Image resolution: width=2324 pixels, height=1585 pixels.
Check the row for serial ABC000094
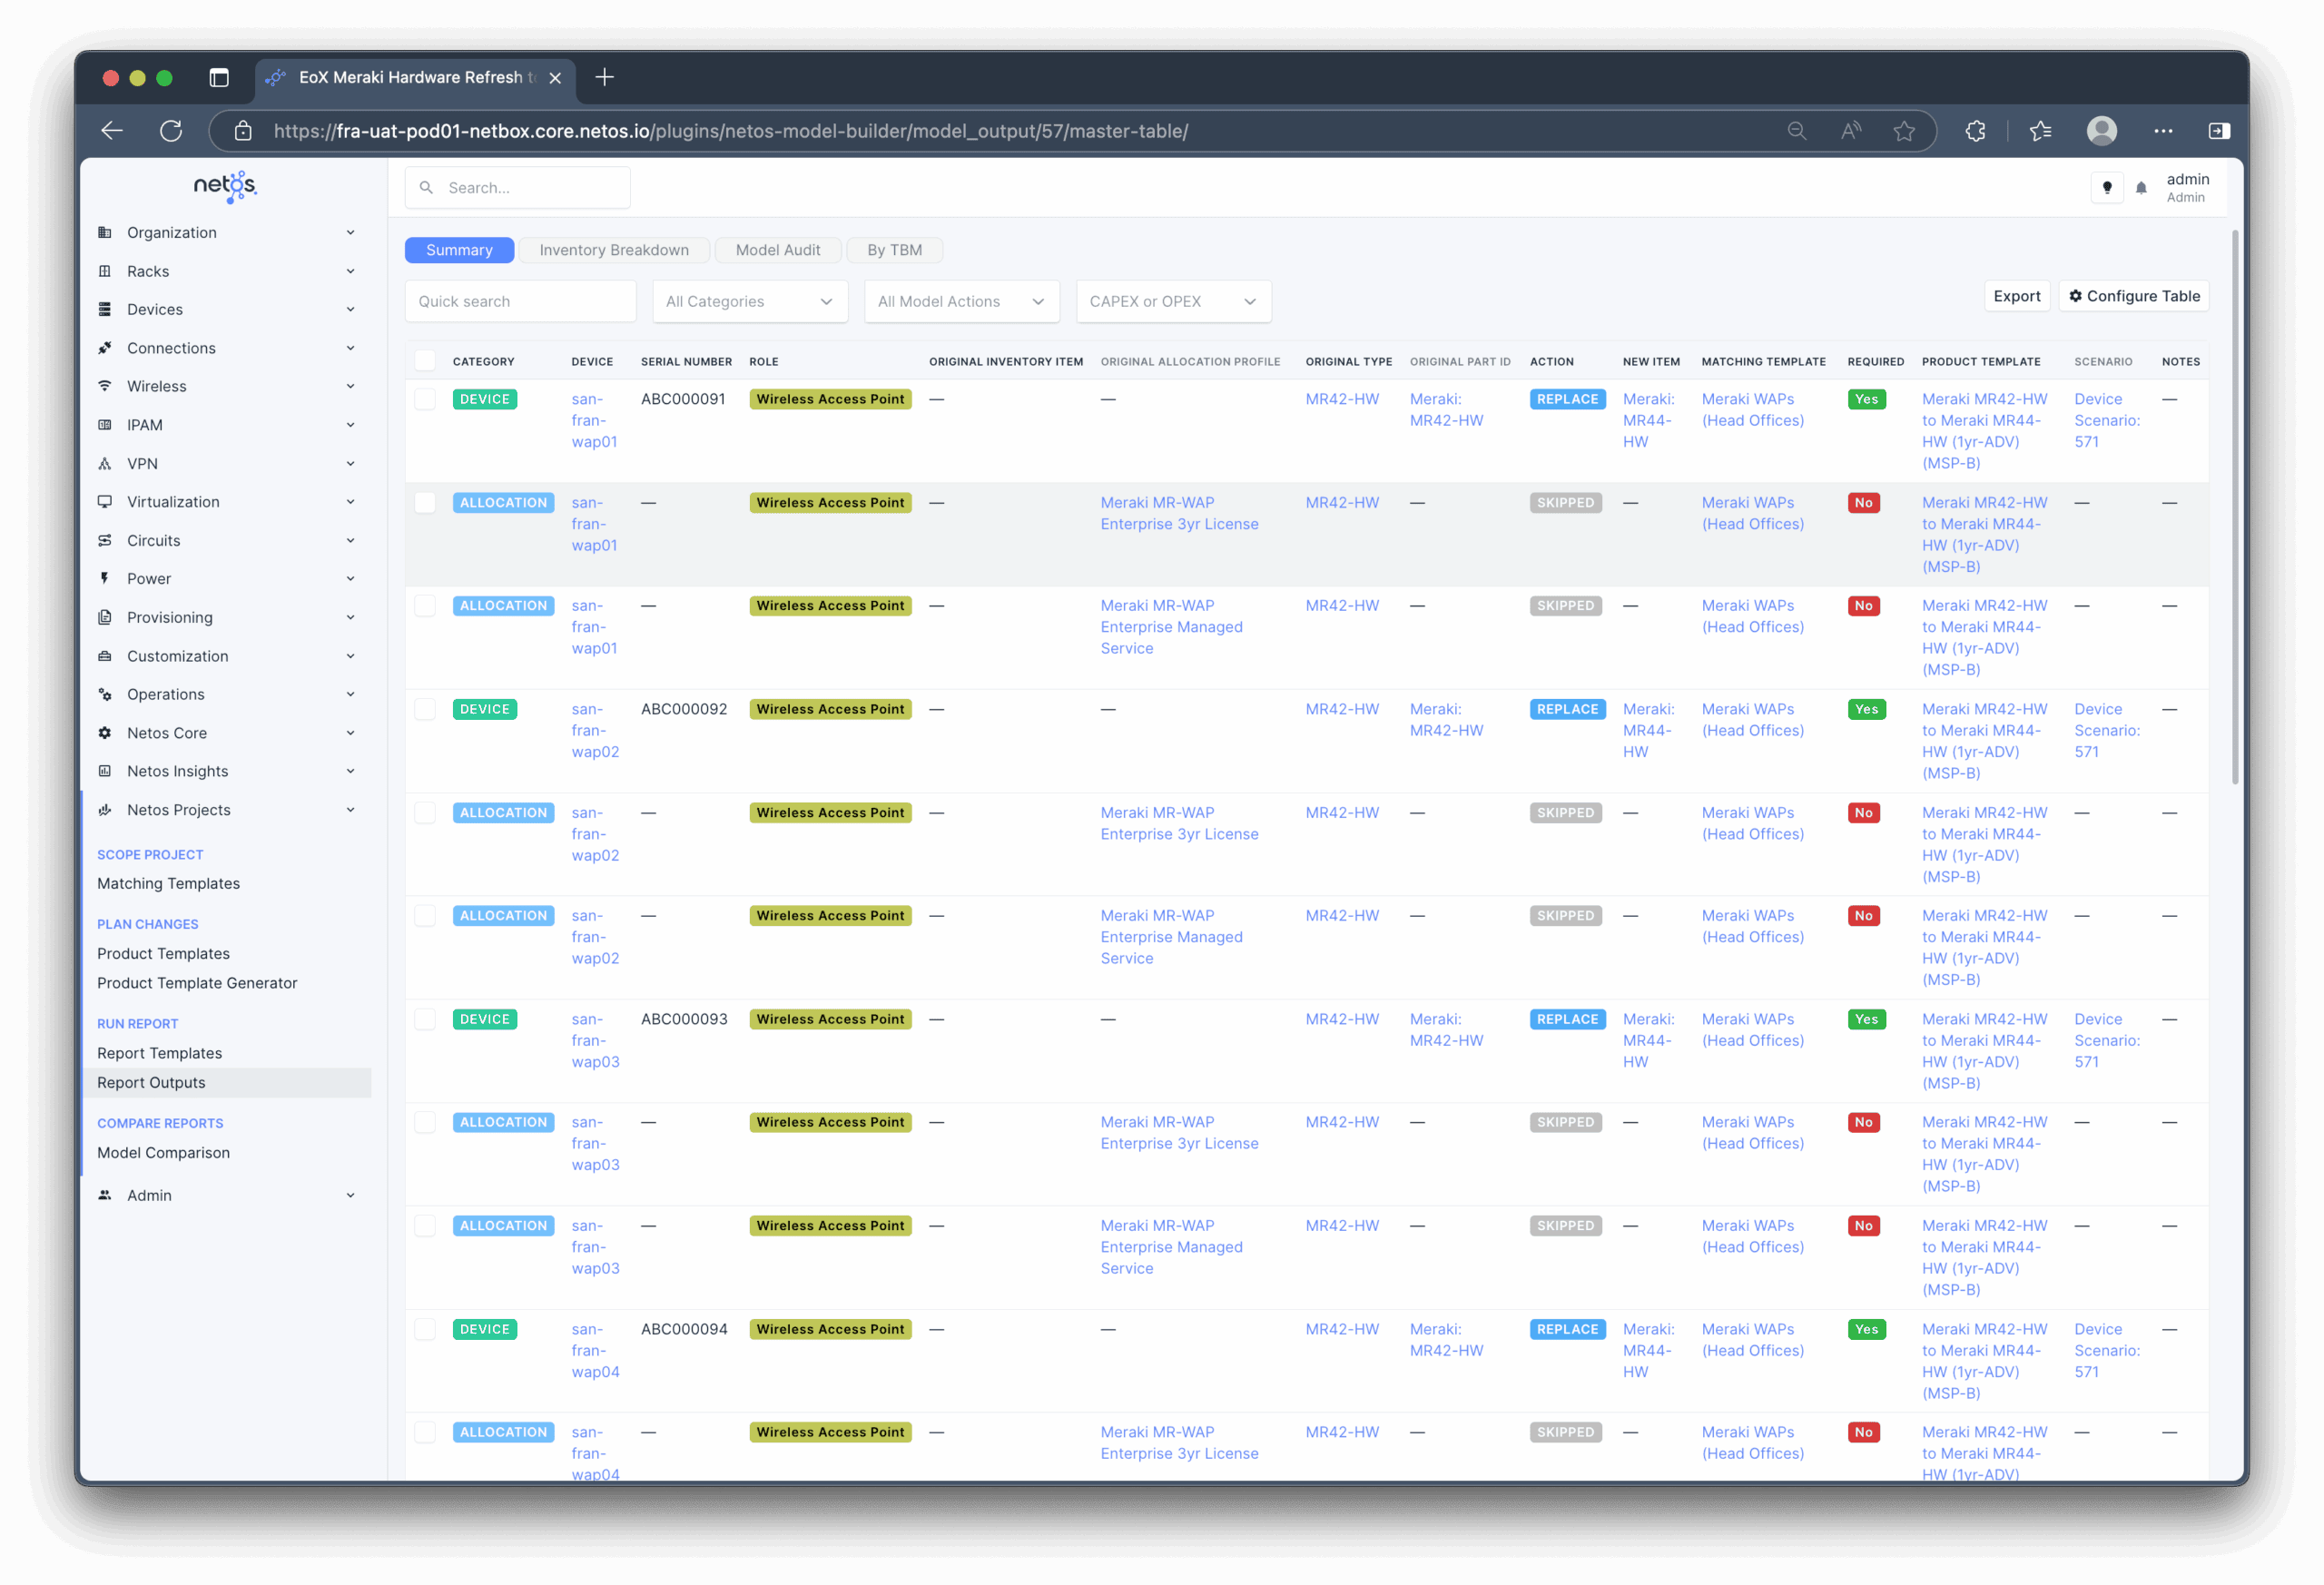point(425,1329)
